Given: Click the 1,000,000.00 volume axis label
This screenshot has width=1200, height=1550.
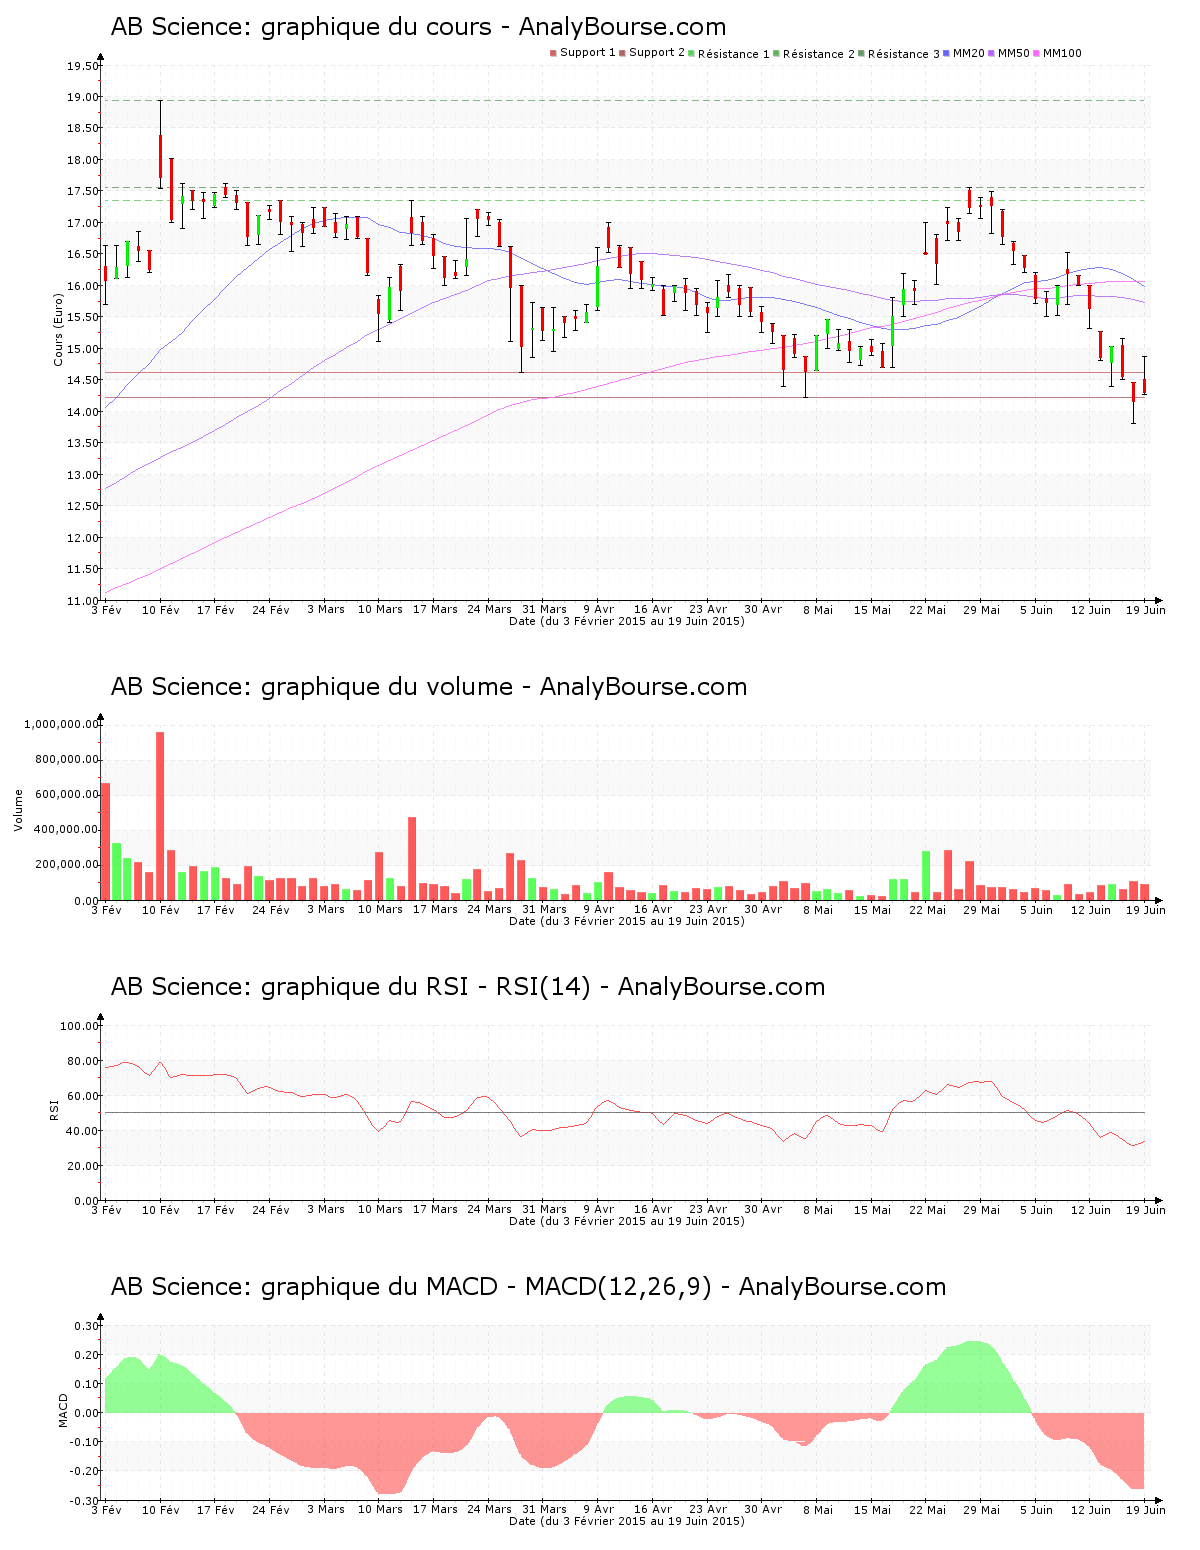Looking at the screenshot, I should point(62,724).
